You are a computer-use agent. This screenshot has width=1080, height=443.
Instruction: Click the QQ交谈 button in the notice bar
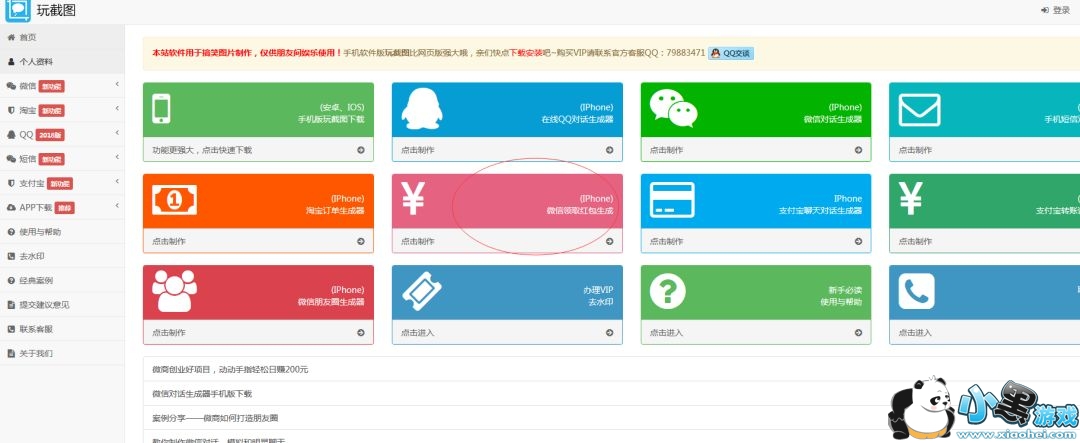[x=731, y=53]
